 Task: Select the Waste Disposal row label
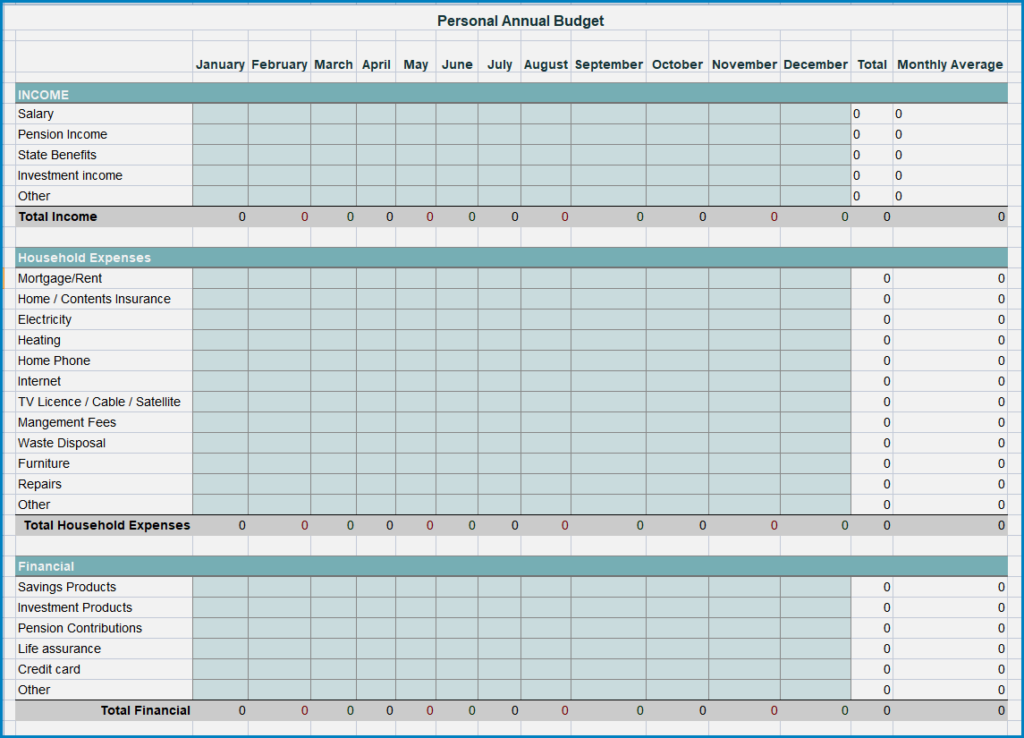pos(60,443)
